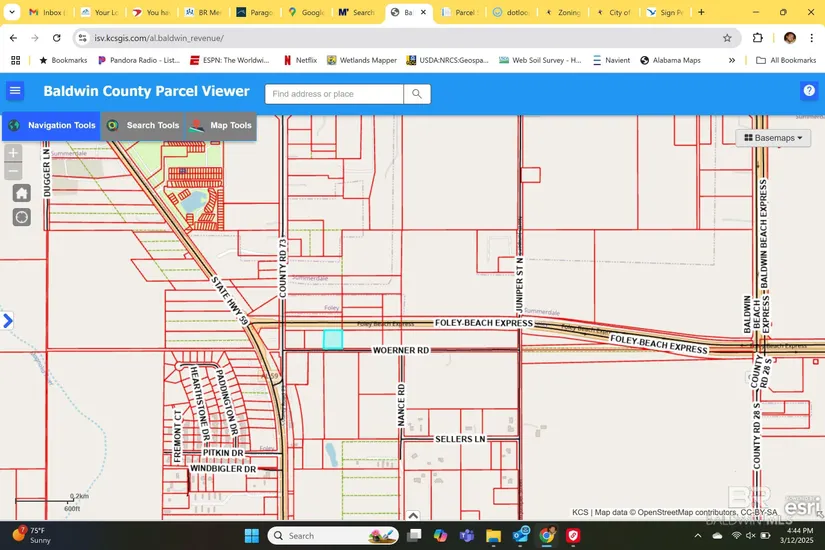Zoom out of the map
The height and width of the screenshot is (550, 825).
[13, 171]
